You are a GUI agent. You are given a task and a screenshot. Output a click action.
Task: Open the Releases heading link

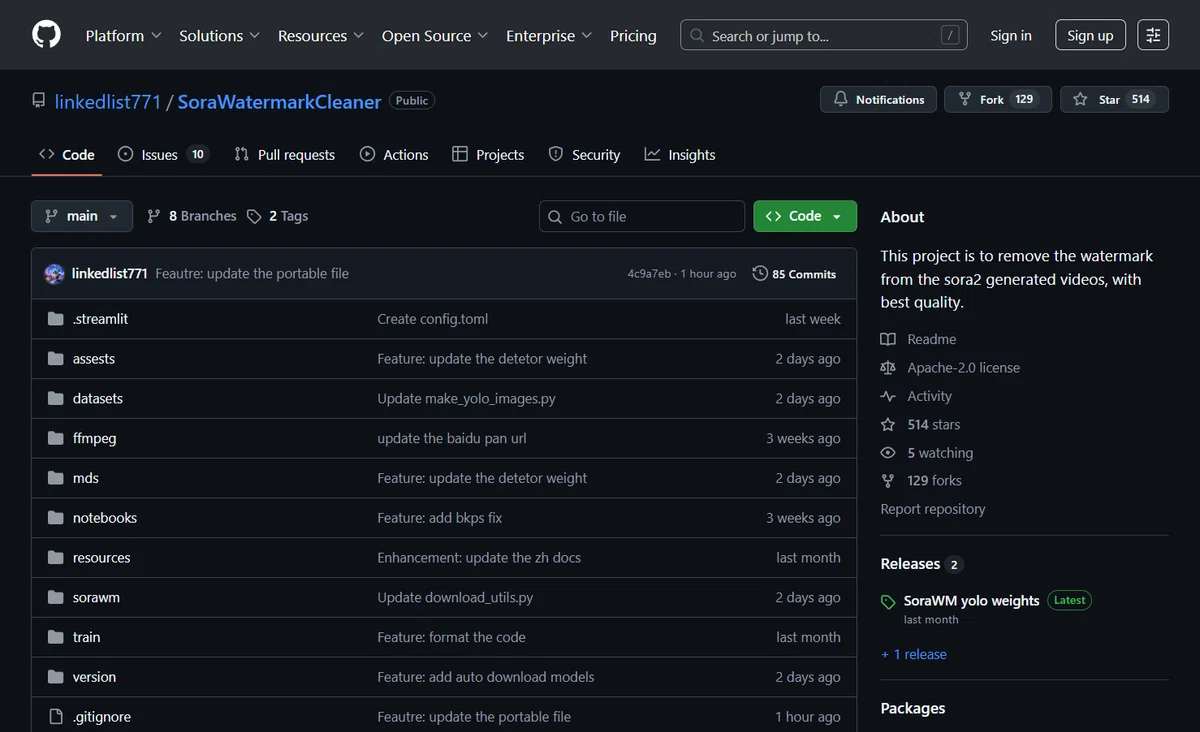click(x=921, y=564)
